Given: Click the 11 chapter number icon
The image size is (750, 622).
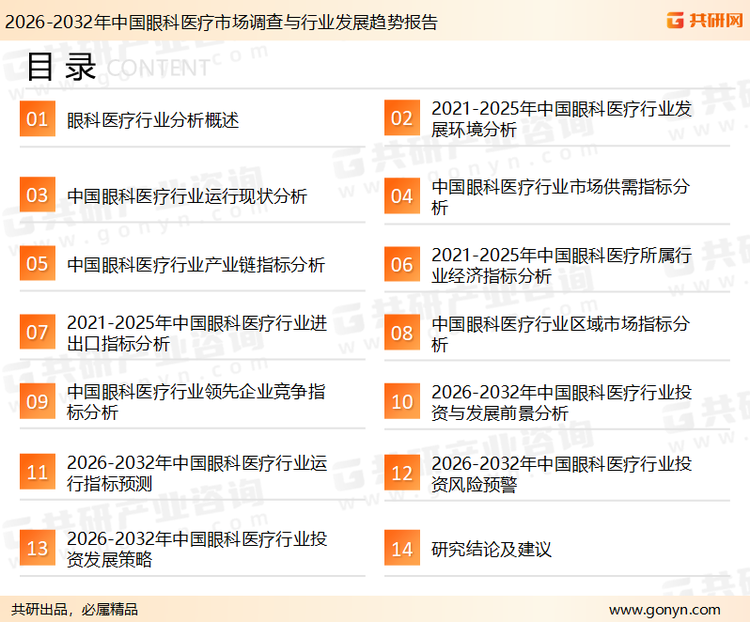Looking at the screenshot, I should 37,473.
